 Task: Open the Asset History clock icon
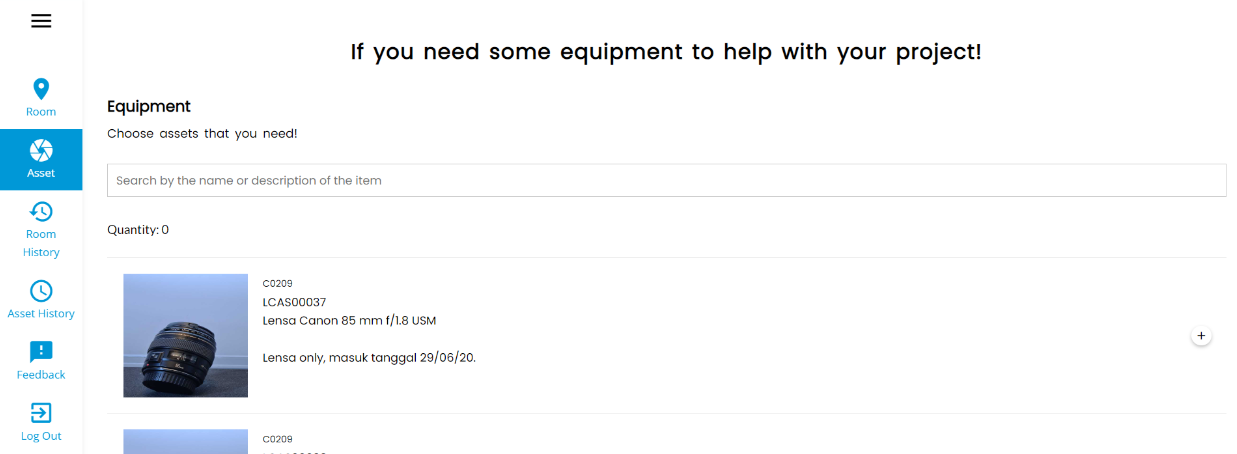click(x=41, y=291)
